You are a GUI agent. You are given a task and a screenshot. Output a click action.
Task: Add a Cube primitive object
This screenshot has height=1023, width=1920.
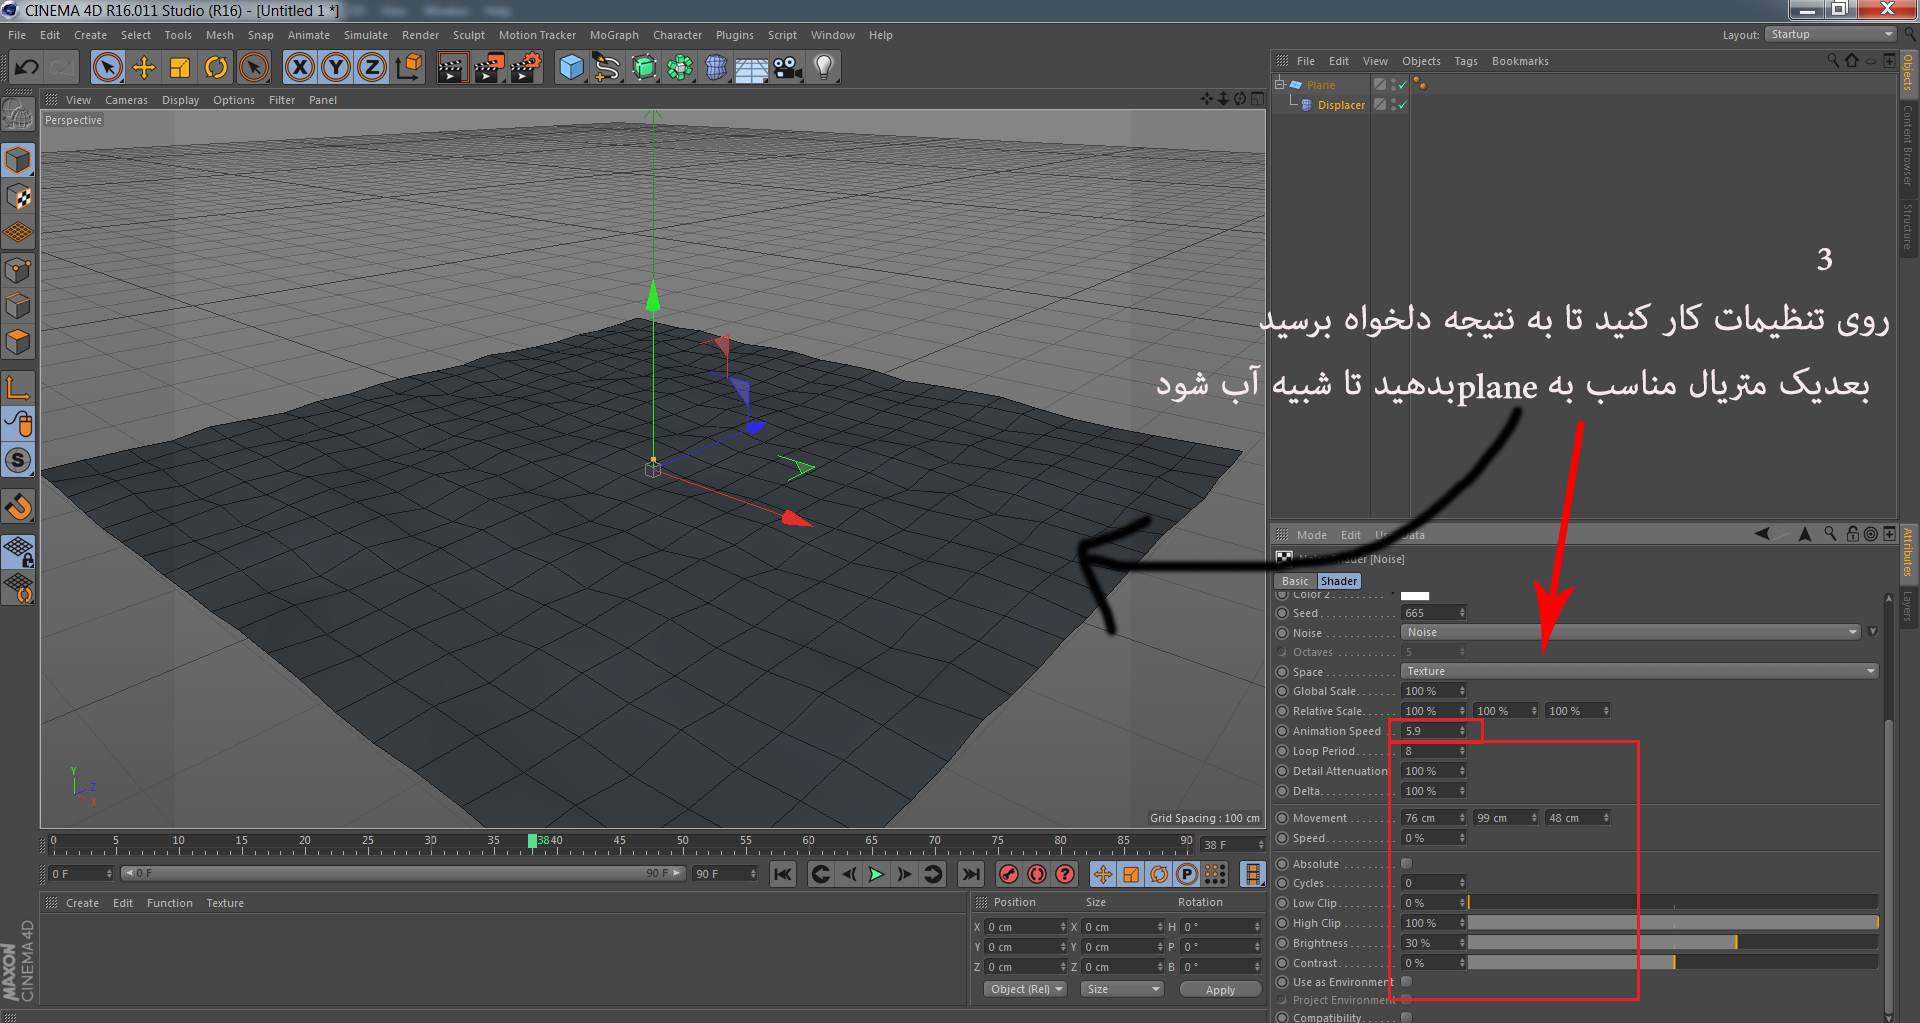(571, 68)
